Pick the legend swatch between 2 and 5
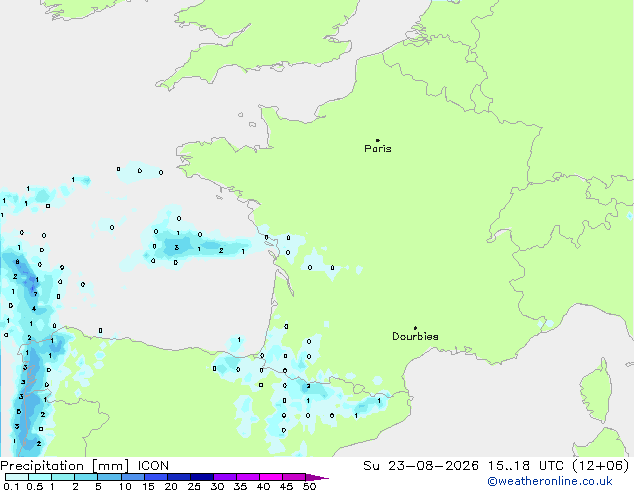Screen dimensions: 634x490 [86, 477]
